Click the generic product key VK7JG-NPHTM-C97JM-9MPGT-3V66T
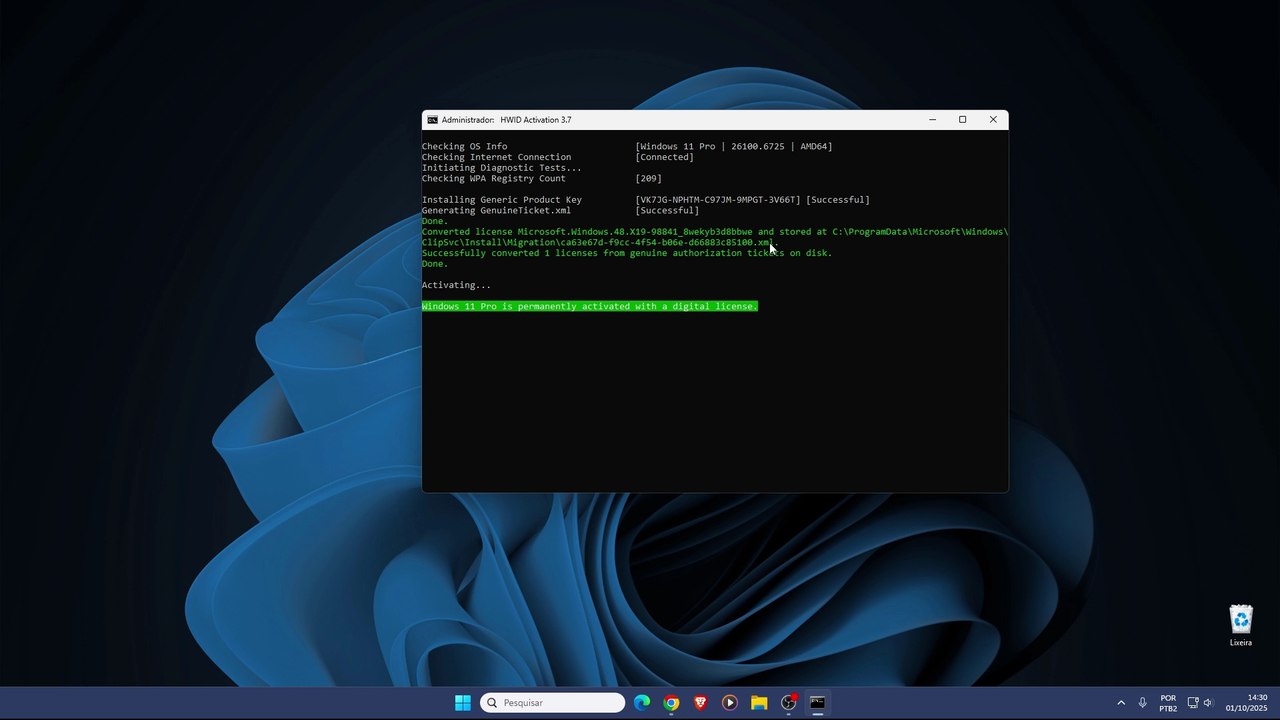 click(718, 200)
